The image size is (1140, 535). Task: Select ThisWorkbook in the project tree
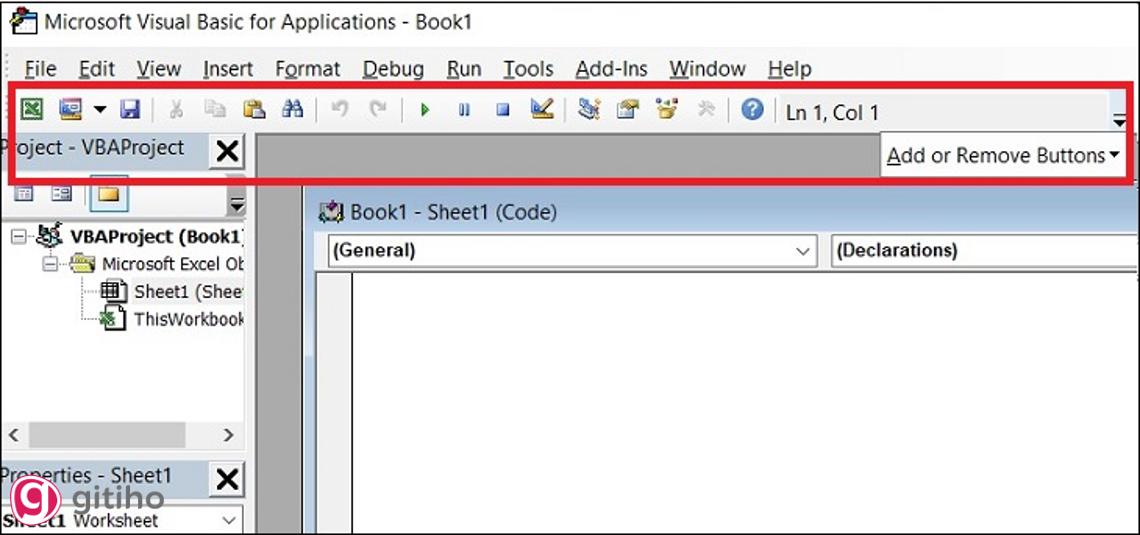[188, 319]
